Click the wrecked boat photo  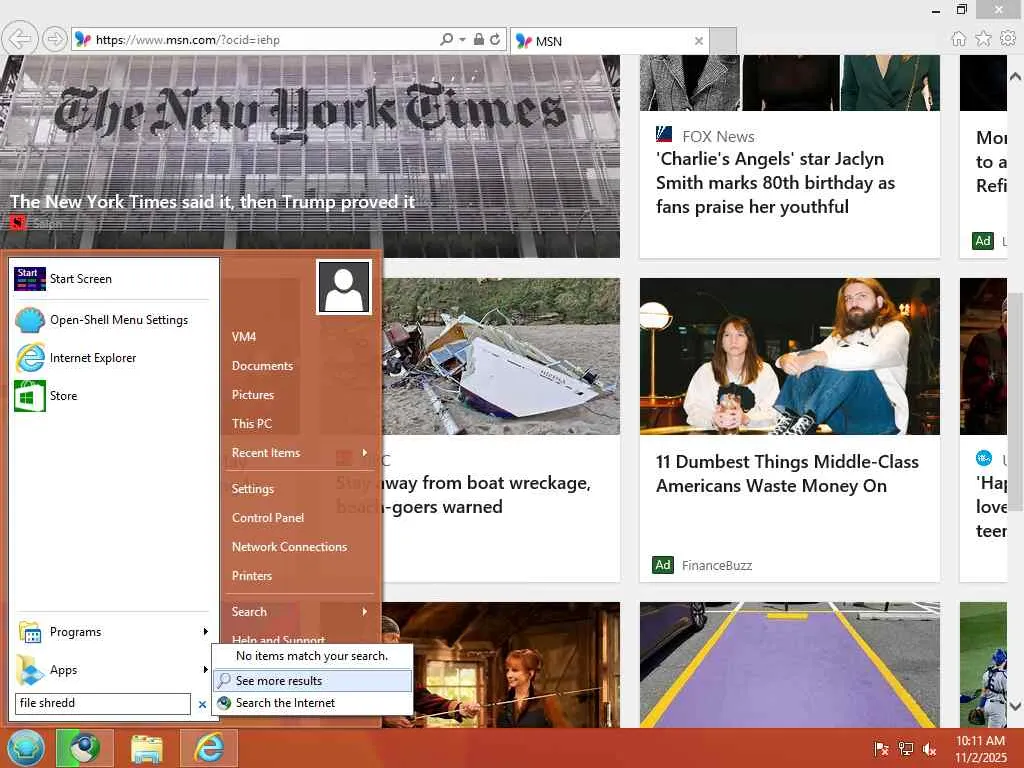point(501,357)
